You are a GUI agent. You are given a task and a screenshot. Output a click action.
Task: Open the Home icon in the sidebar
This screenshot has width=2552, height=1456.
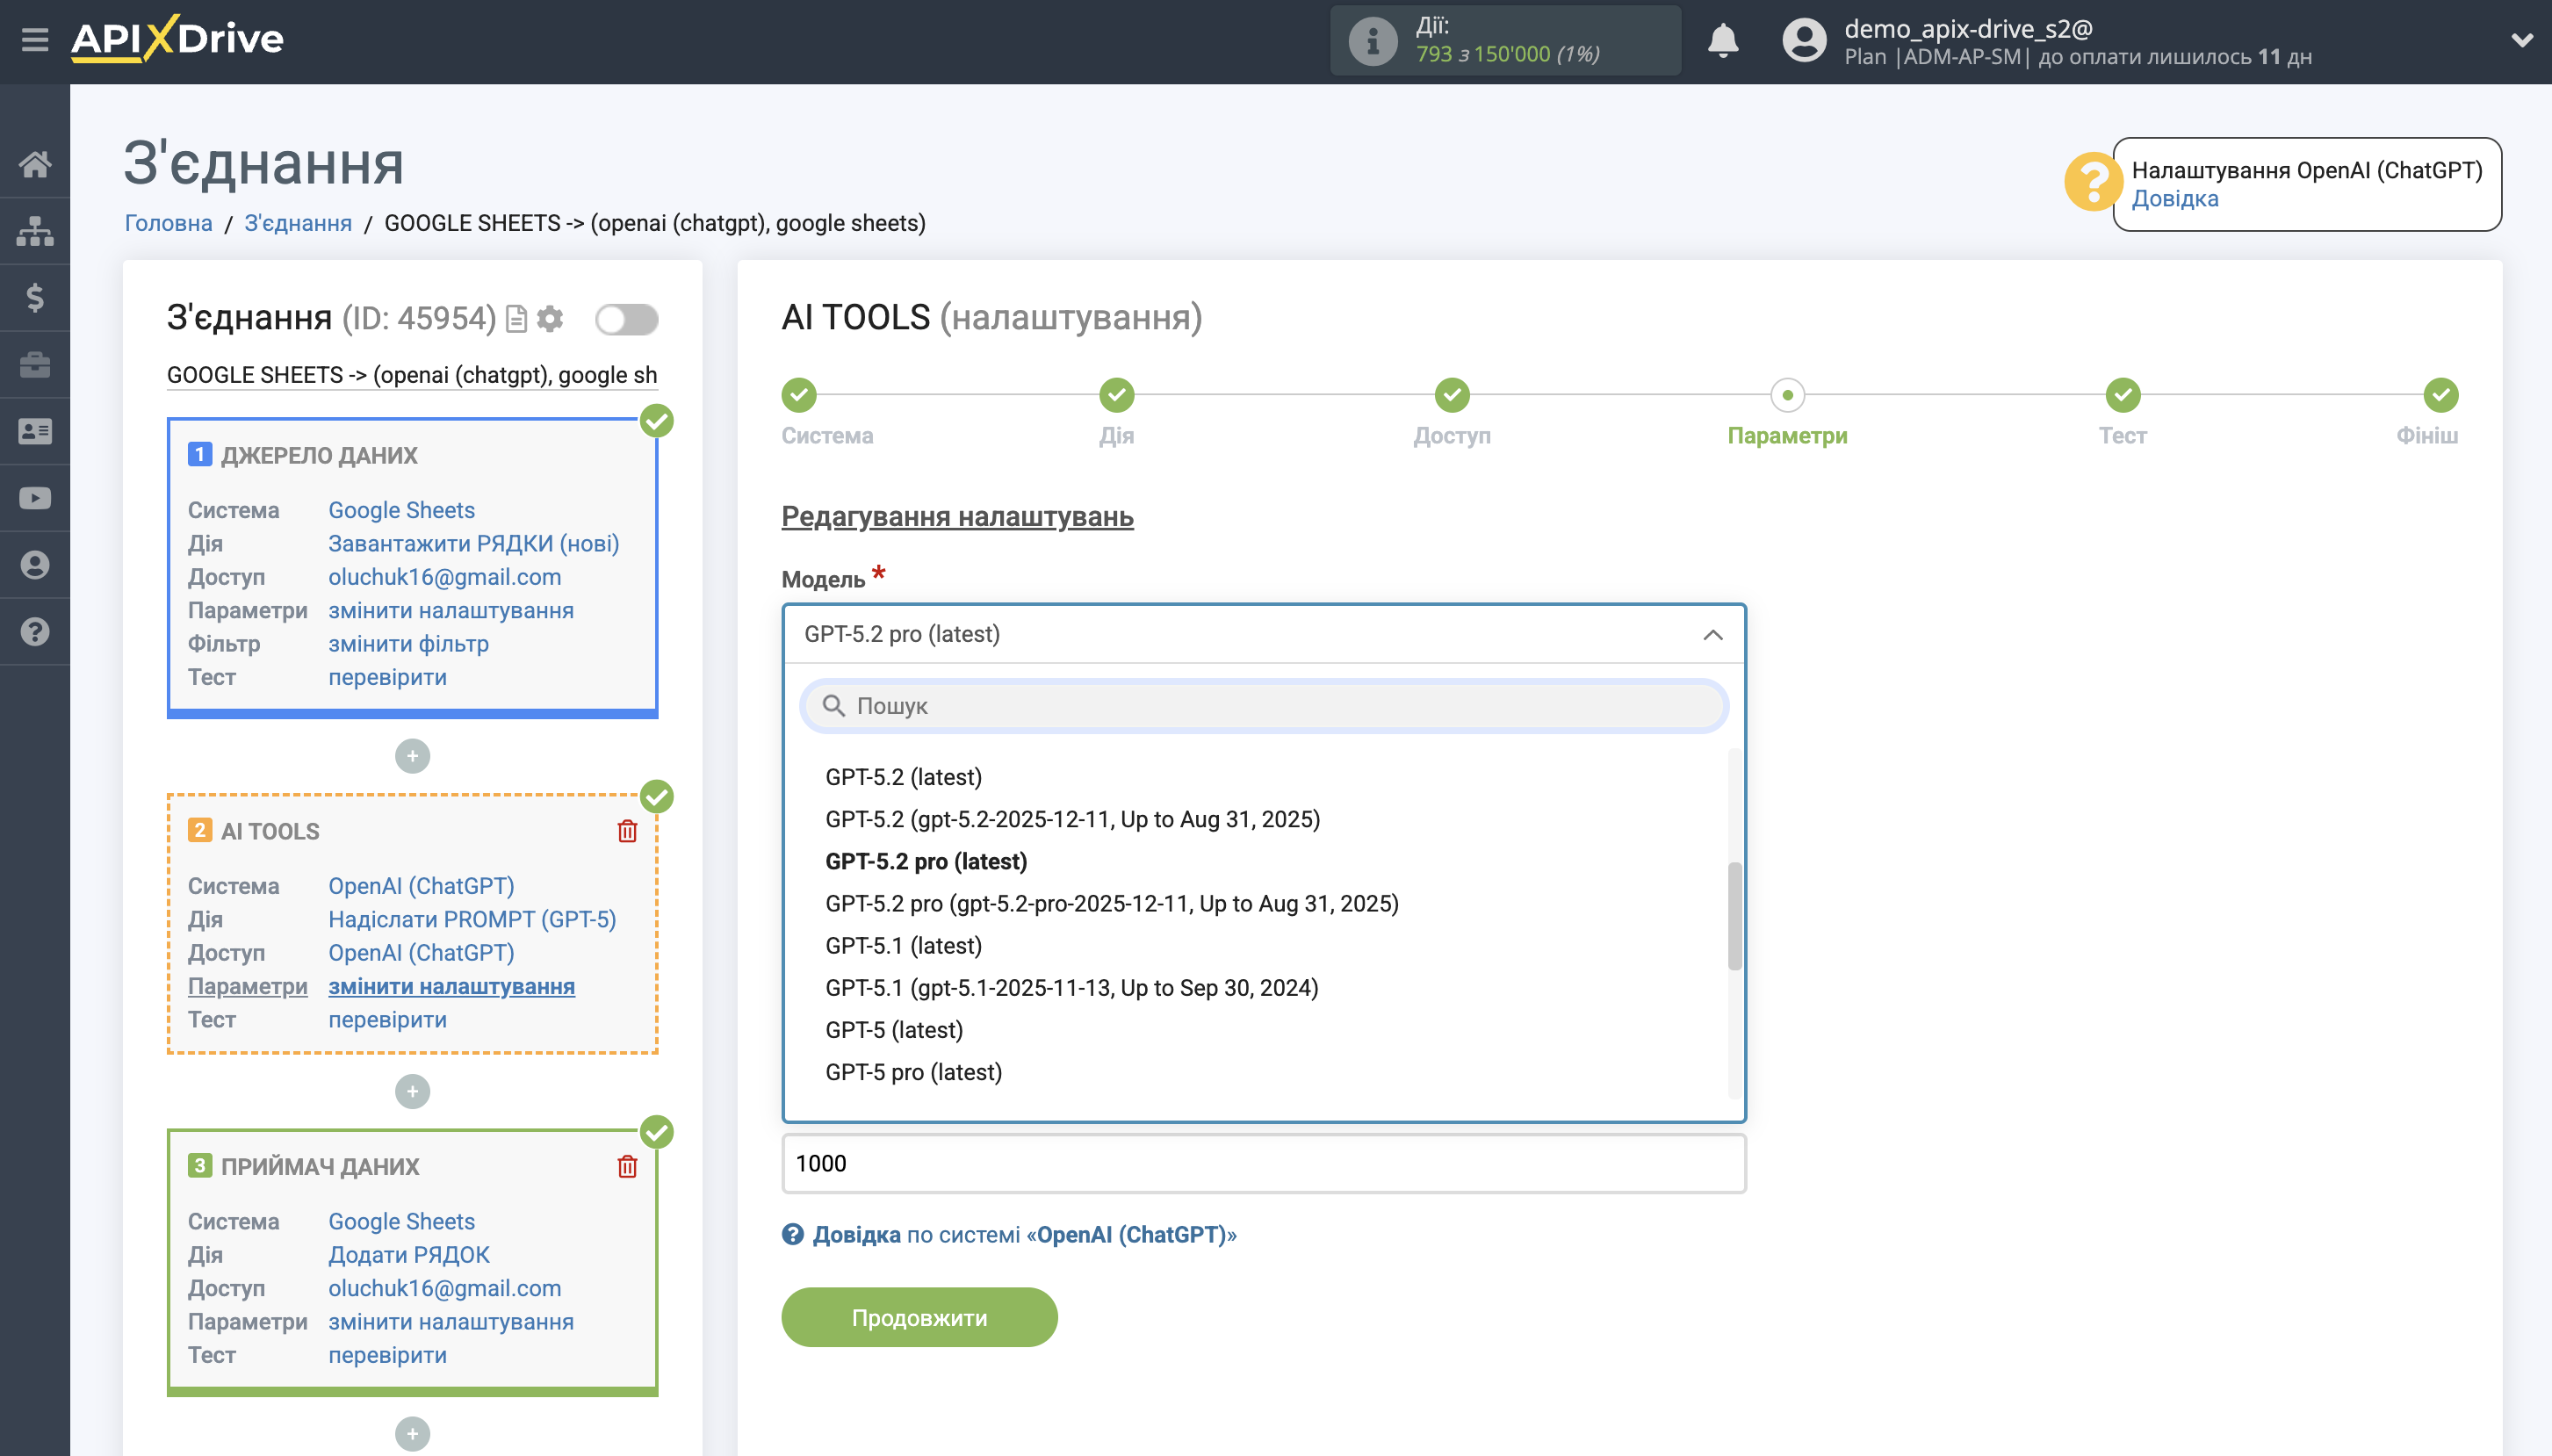coord(36,165)
